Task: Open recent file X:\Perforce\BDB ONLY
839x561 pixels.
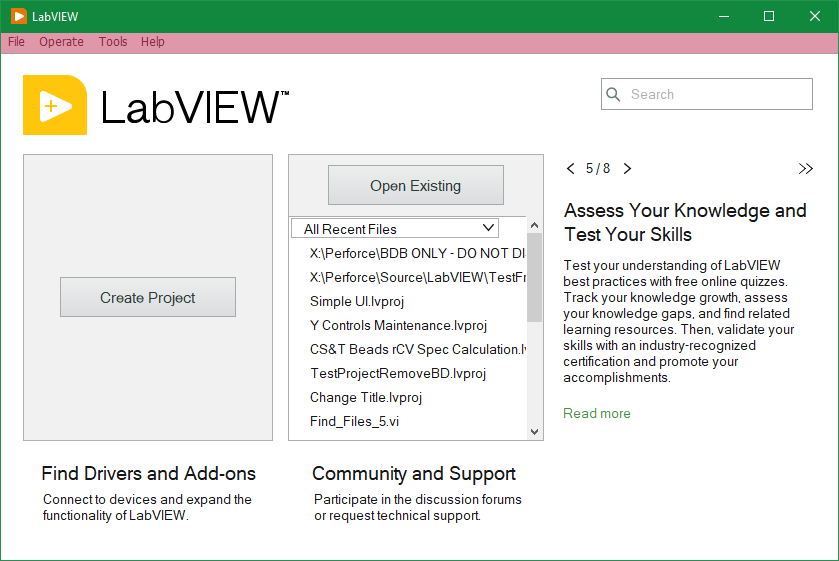Action: pyautogui.click(x=418, y=253)
